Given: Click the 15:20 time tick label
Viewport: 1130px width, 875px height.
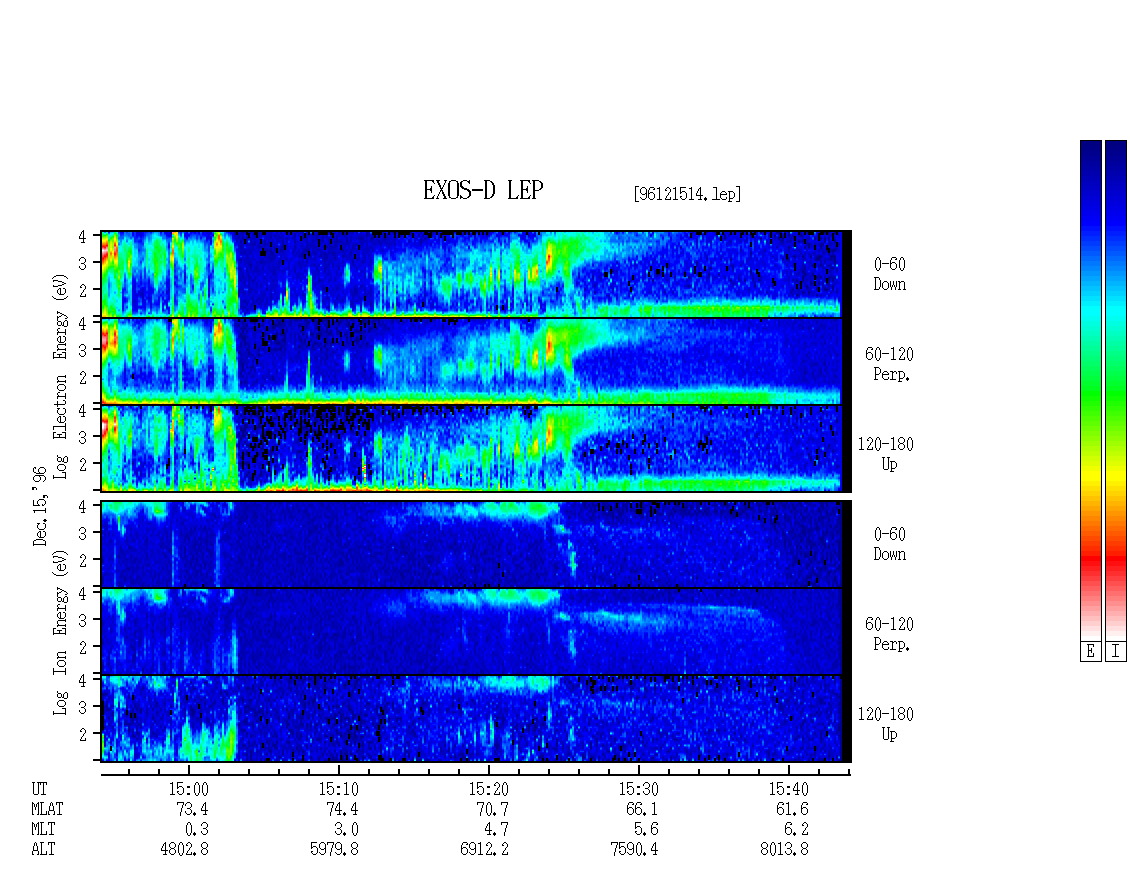Looking at the screenshot, I should point(488,789).
